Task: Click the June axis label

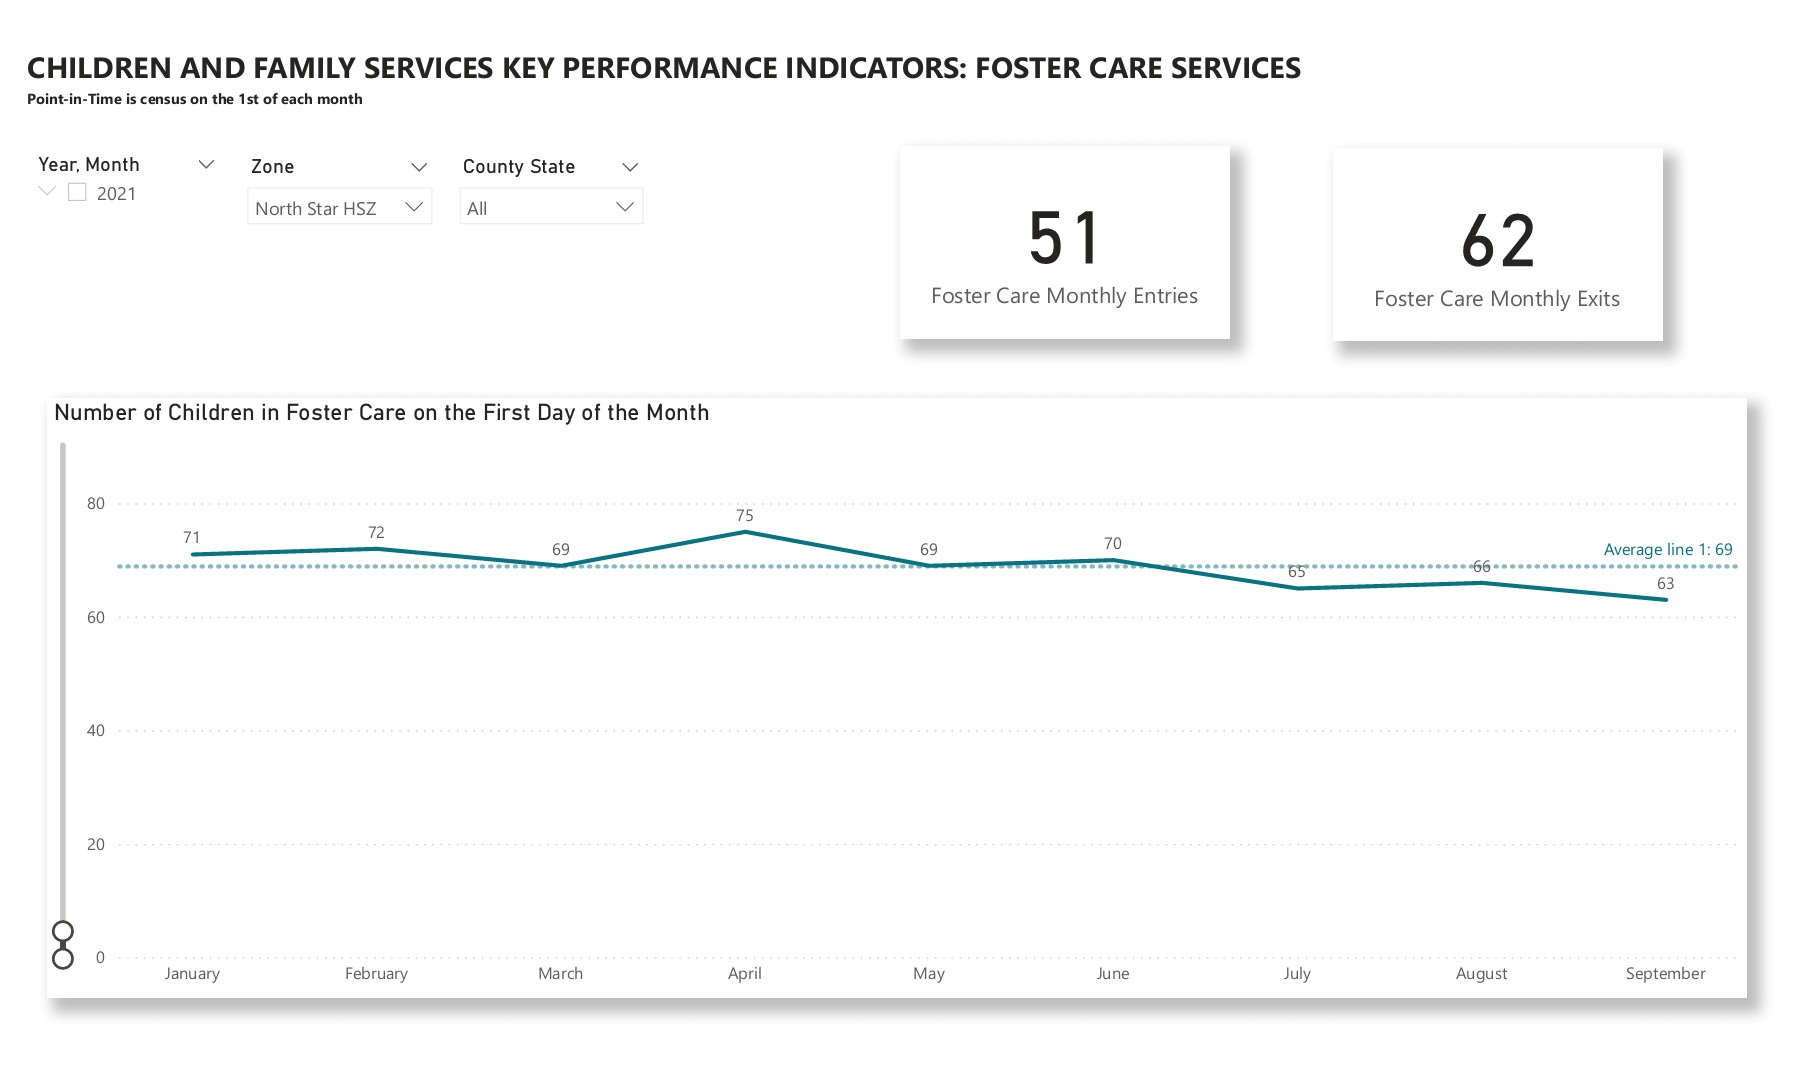Action: 1113,973
